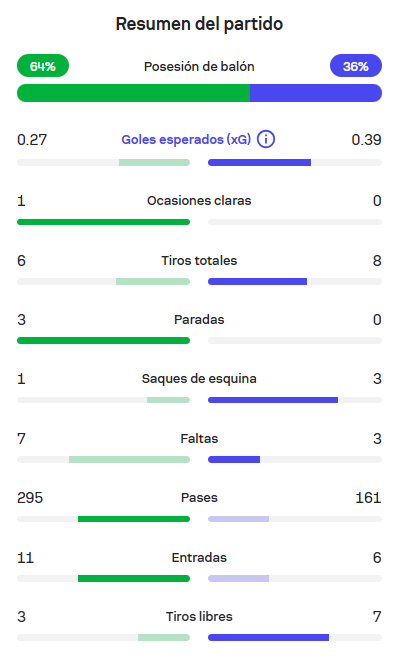Click the Saques de esquina blue bar
Image resolution: width=398 pixels, height=672 pixels.
point(273,400)
